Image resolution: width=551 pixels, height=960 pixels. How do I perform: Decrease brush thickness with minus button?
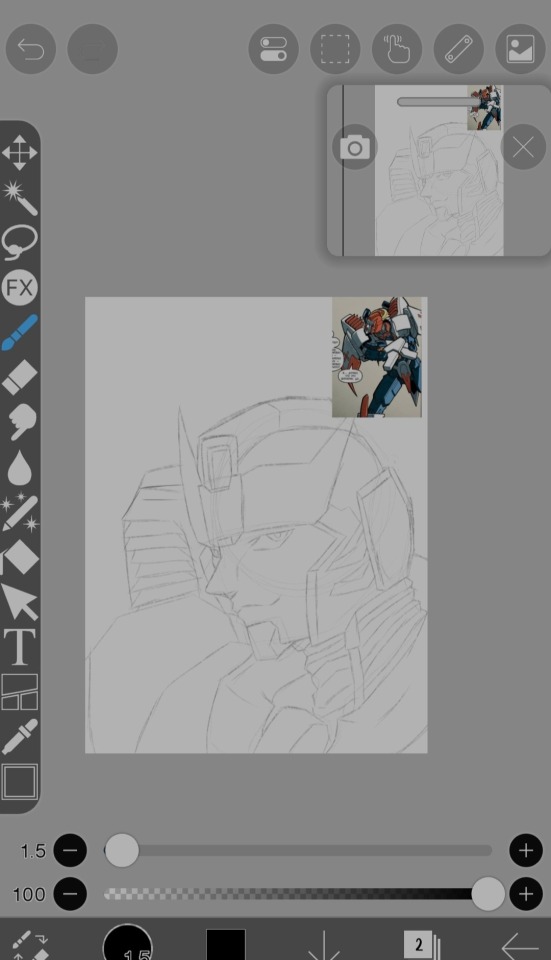pos(70,850)
